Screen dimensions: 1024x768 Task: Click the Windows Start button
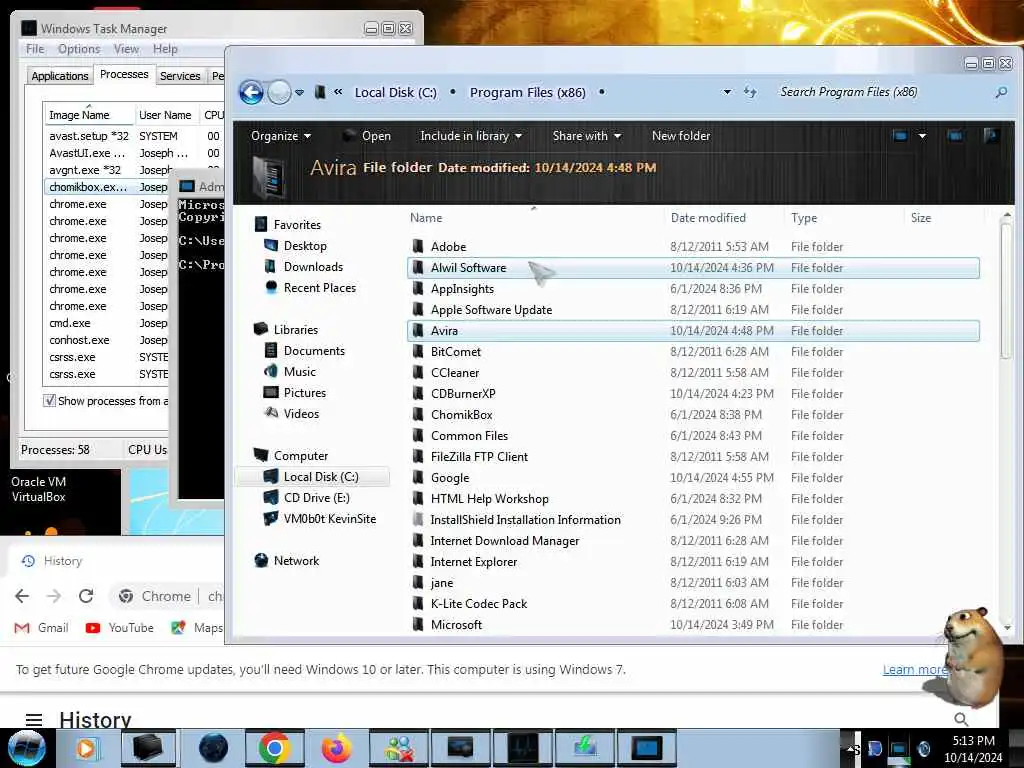click(26, 748)
